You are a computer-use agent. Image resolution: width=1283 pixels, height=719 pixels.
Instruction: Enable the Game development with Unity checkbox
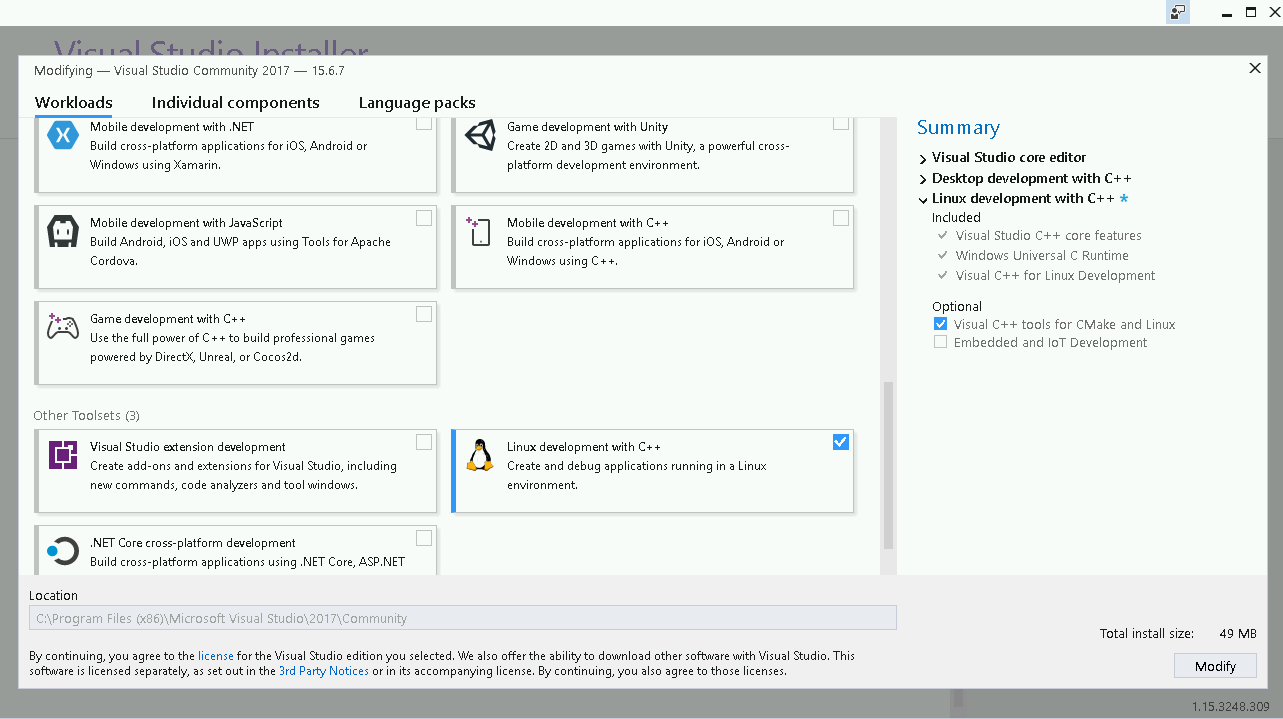pyautogui.click(x=841, y=123)
